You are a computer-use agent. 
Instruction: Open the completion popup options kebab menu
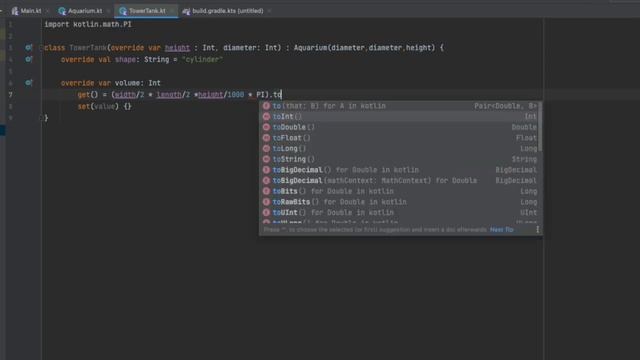[538, 230]
